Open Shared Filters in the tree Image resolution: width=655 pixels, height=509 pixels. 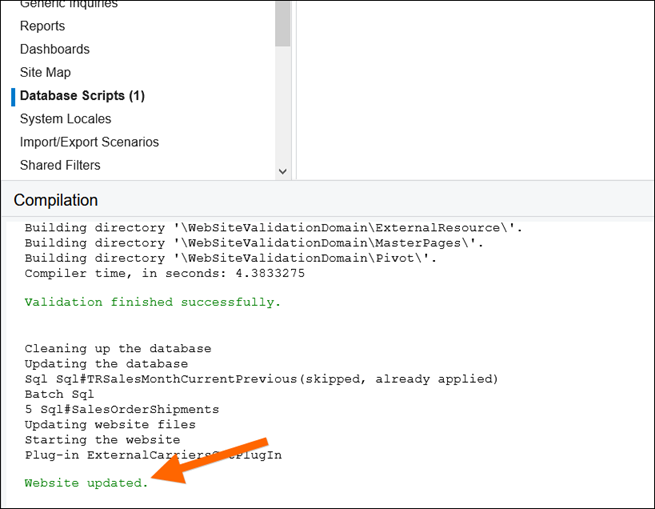(x=60, y=165)
